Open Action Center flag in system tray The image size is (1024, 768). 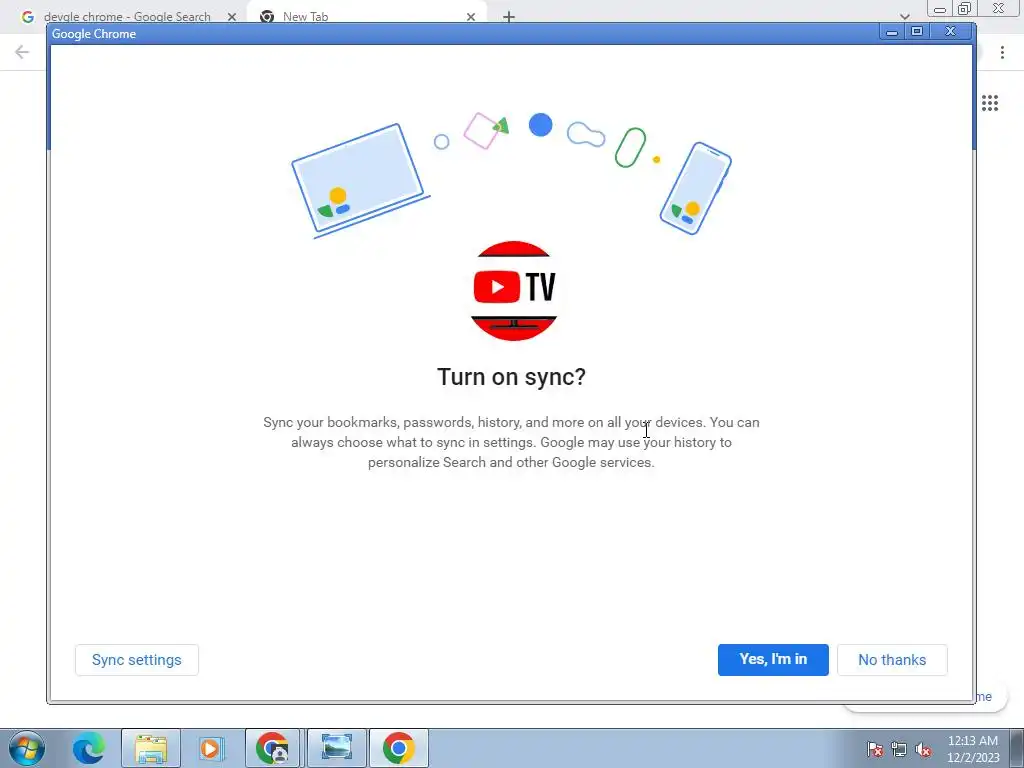[874, 749]
